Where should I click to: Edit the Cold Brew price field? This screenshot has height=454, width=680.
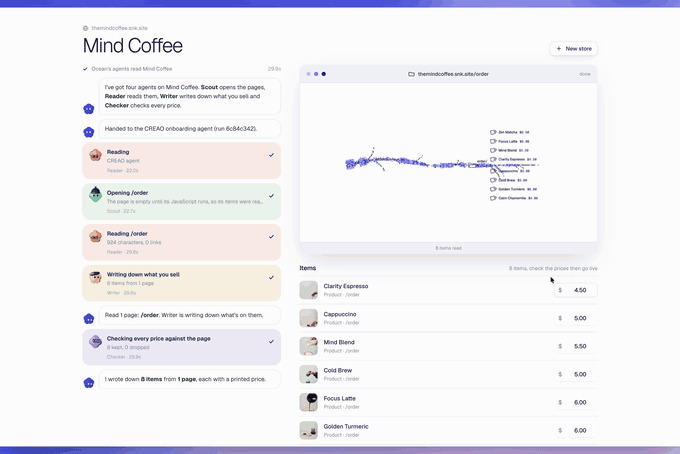click(575, 374)
